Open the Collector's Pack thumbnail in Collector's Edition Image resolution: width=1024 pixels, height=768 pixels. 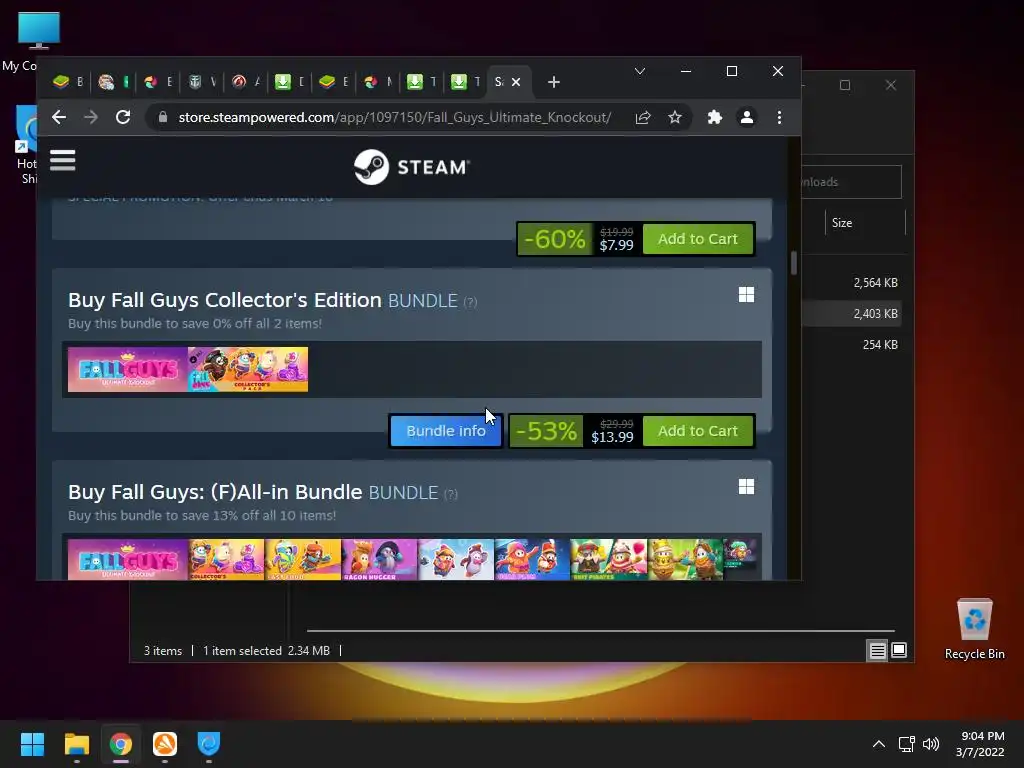(248, 370)
